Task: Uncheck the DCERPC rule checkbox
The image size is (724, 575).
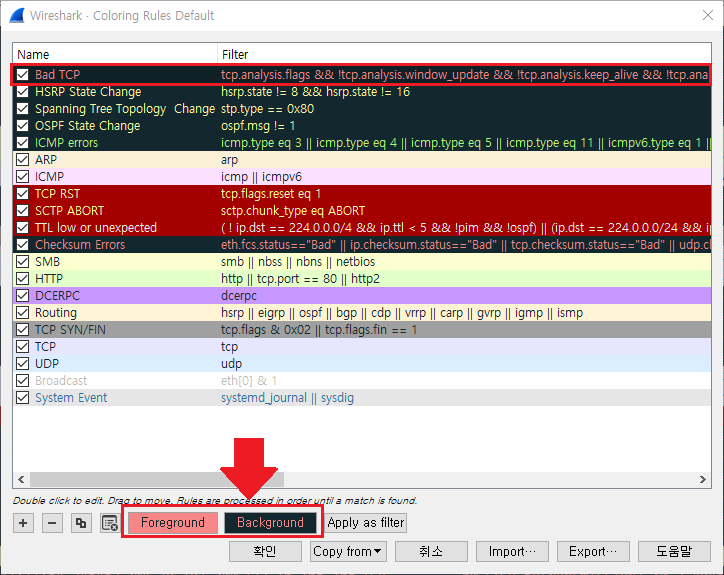Action: click(23, 296)
